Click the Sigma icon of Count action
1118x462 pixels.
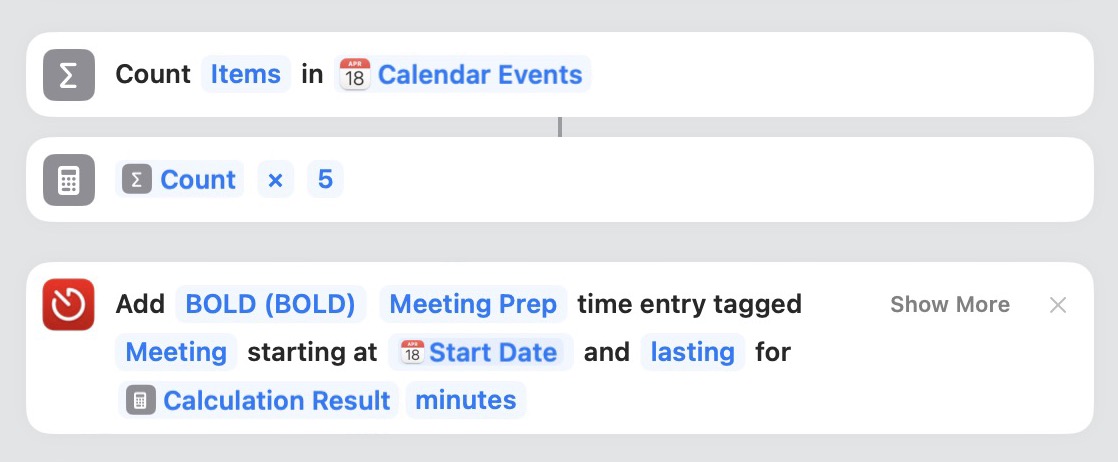68,75
